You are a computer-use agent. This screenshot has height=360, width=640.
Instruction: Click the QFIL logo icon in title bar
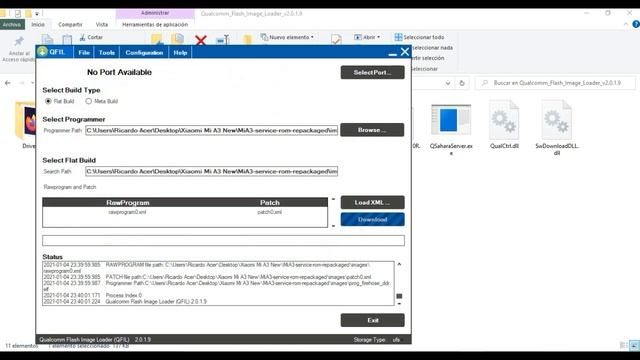coord(42,52)
